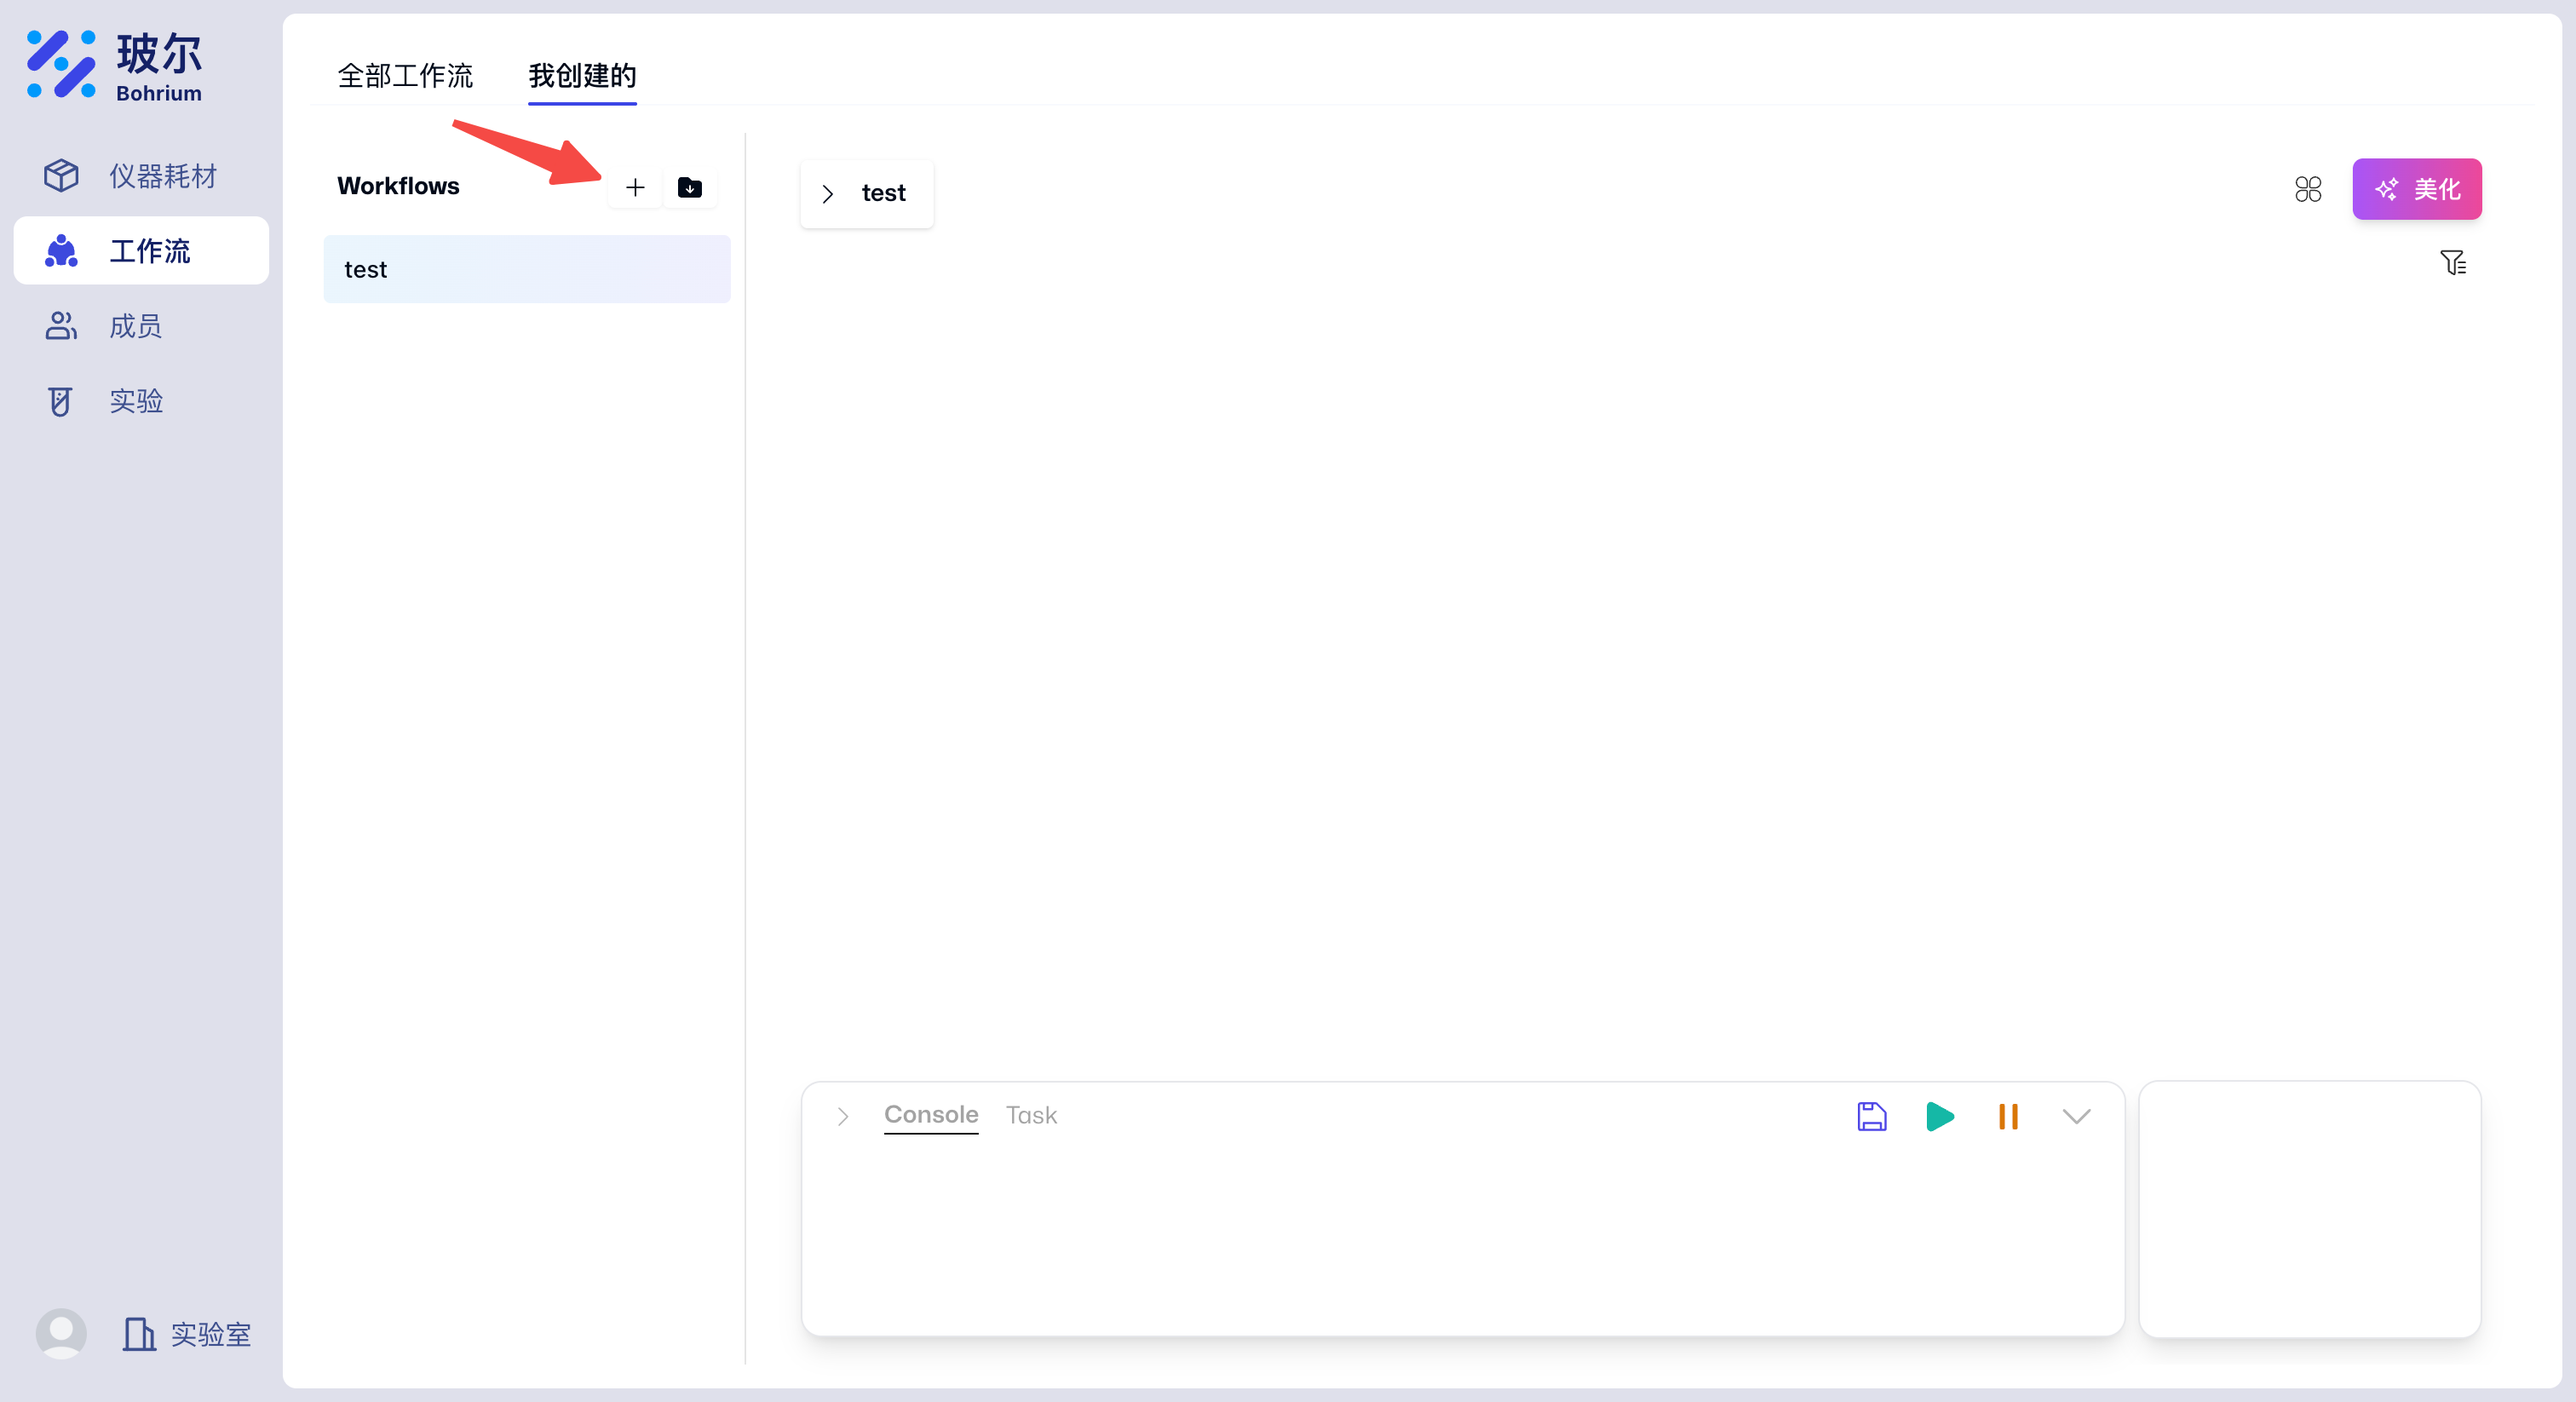Open the Task tab in console
The height and width of the screenshot is (1402, 2576).
click(x=1031, y=1115)
